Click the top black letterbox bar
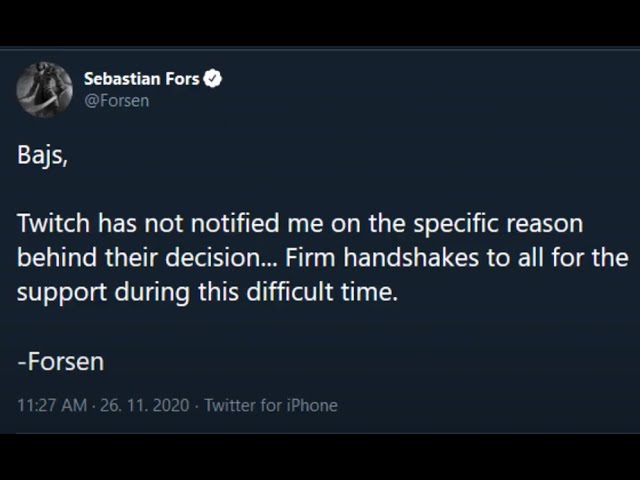The image size is (640, 480). tap(320, 22)
